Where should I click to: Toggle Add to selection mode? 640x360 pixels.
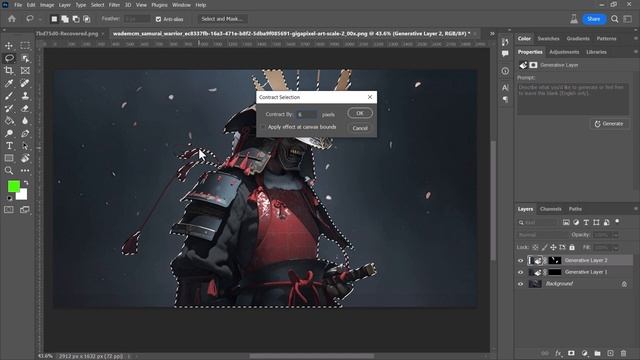pyautogui.click(x=65, y=19)
